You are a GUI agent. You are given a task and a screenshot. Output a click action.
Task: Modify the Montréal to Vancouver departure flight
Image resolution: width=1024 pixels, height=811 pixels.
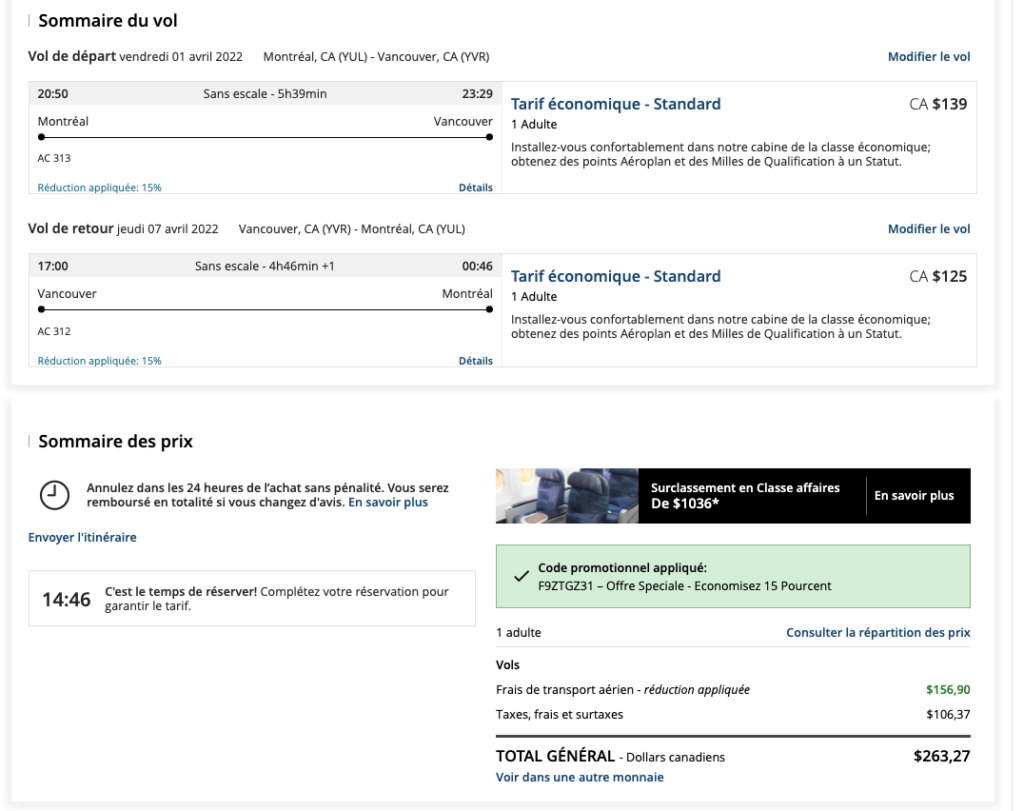point(928,57)
